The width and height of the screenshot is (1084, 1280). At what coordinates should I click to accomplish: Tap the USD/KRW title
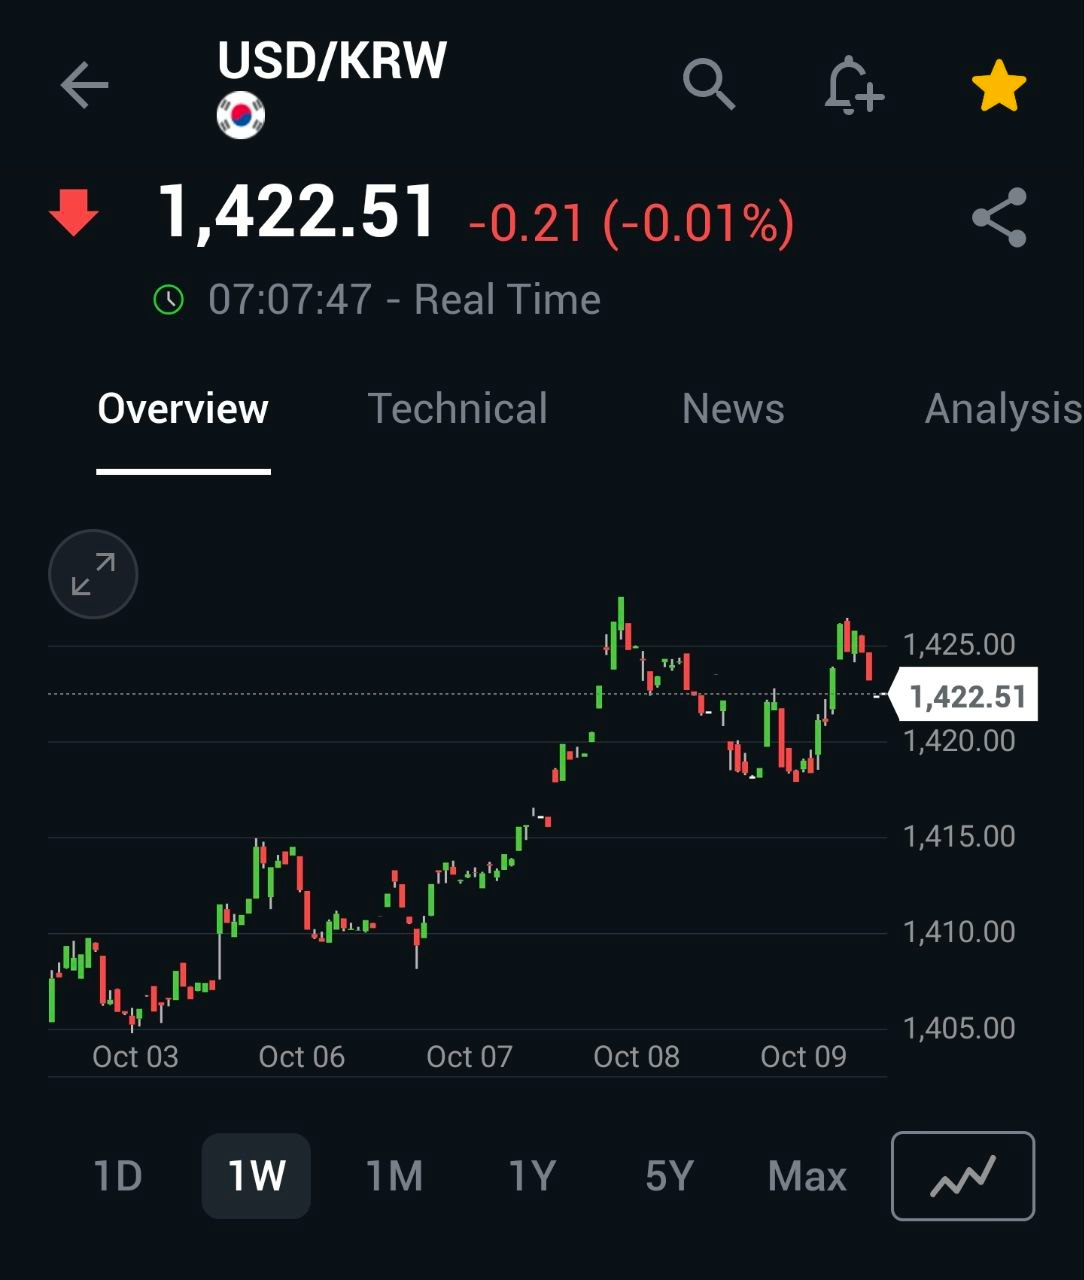332,60
